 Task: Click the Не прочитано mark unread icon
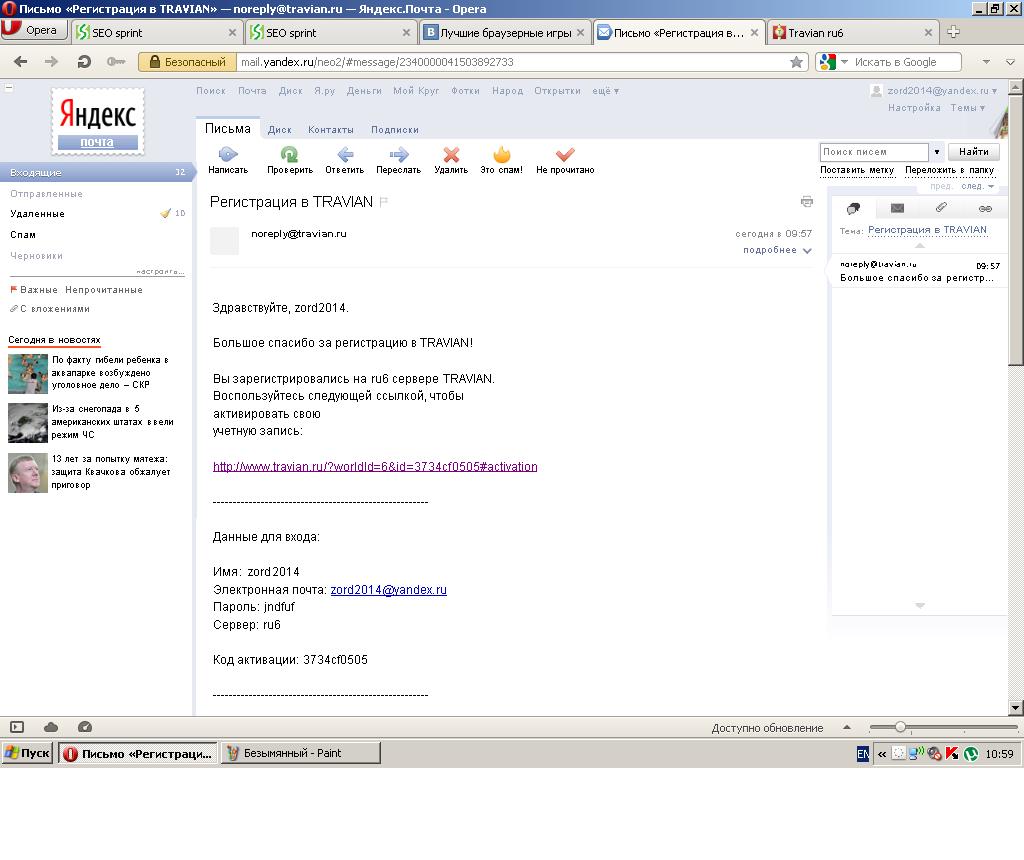coord(565,155)
